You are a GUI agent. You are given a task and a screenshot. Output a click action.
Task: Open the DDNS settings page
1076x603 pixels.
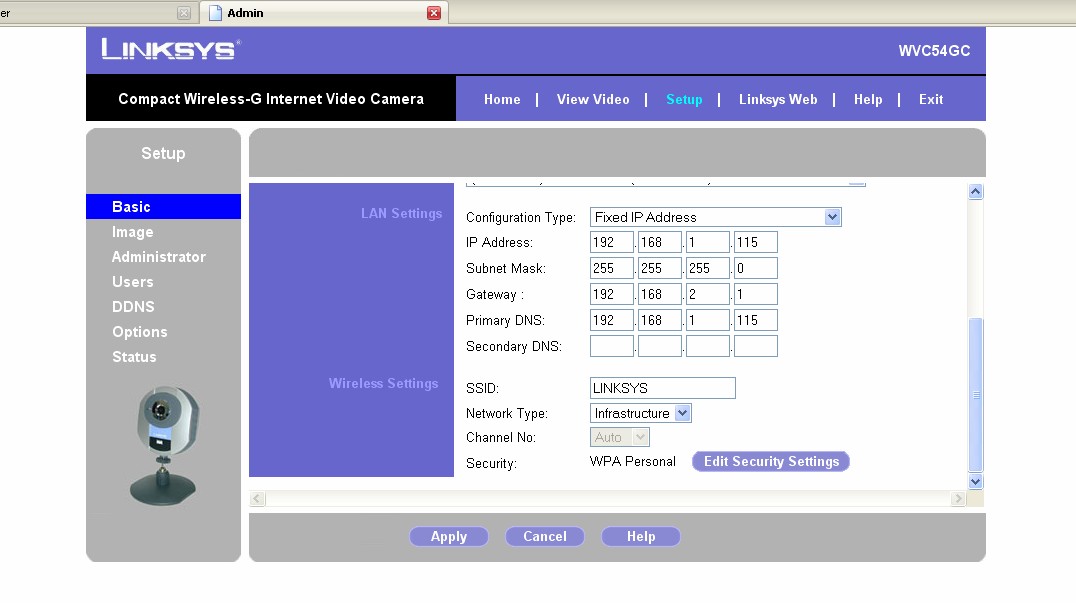coord(133,307)
